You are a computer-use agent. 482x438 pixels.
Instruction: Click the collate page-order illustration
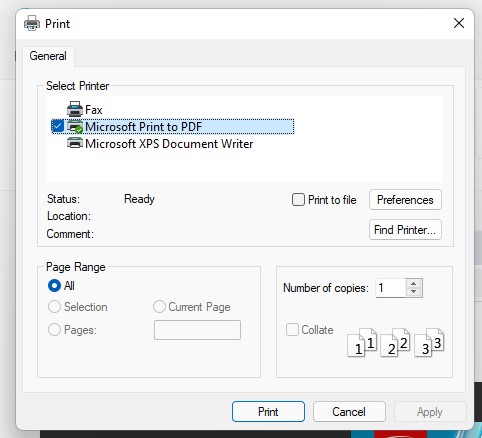coord(396,342)
